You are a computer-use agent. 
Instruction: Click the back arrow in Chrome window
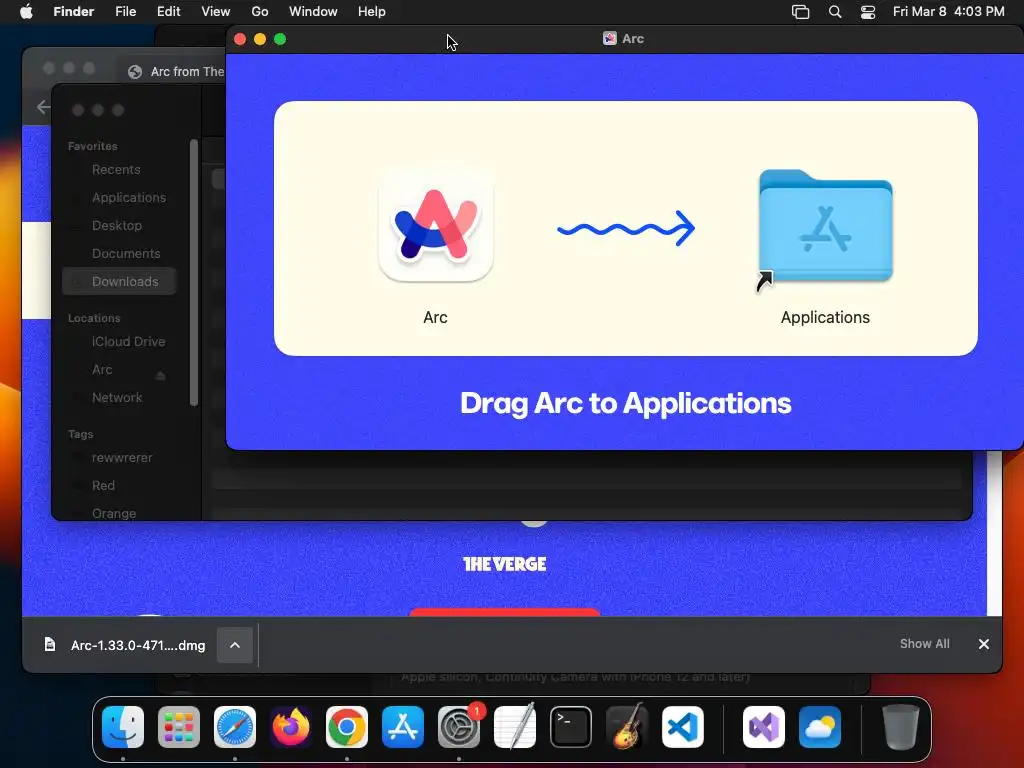(x=43, y=107)
